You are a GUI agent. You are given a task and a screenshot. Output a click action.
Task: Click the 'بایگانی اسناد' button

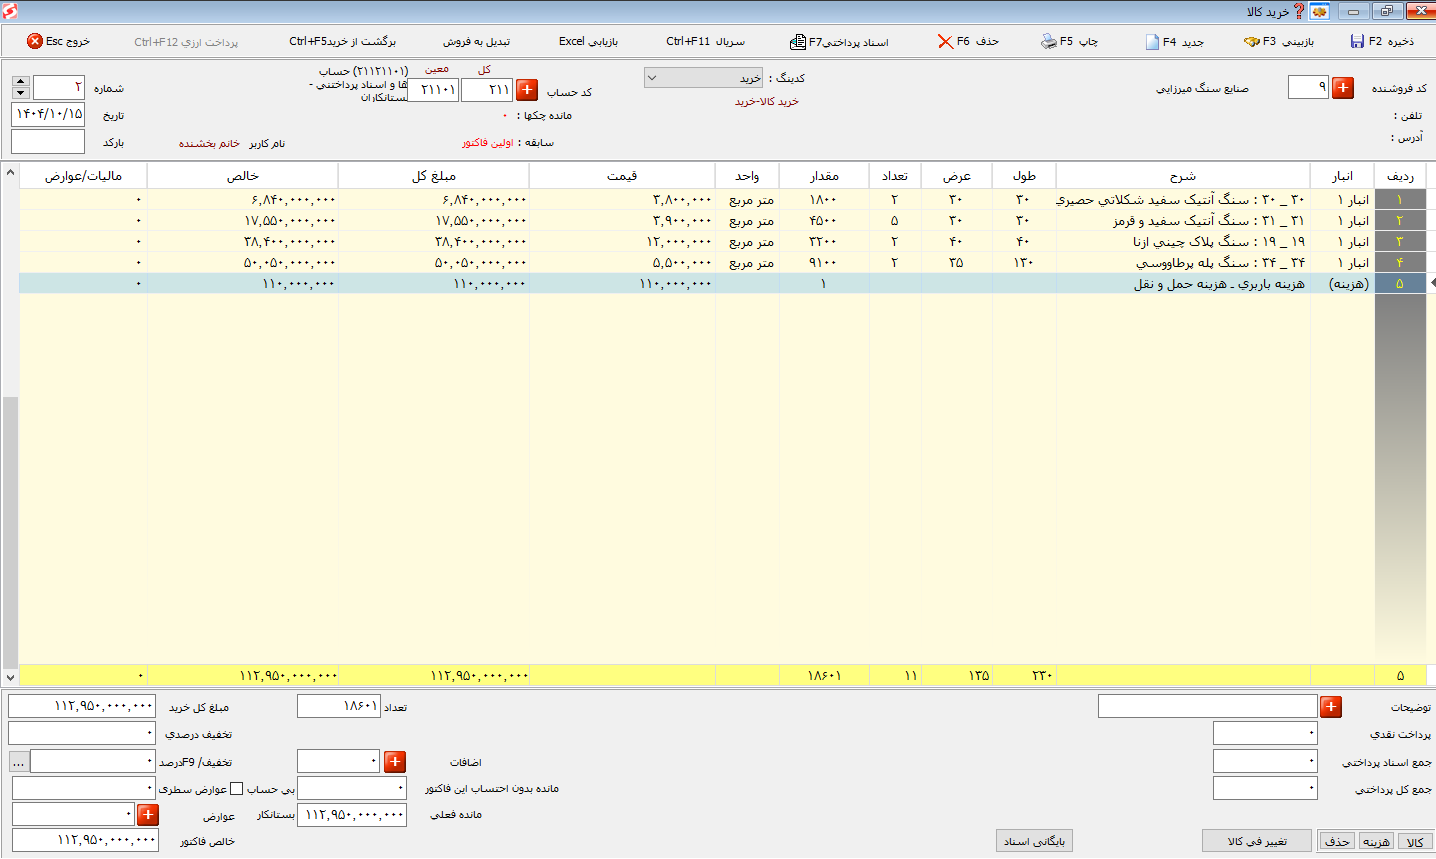[1034, 841]
